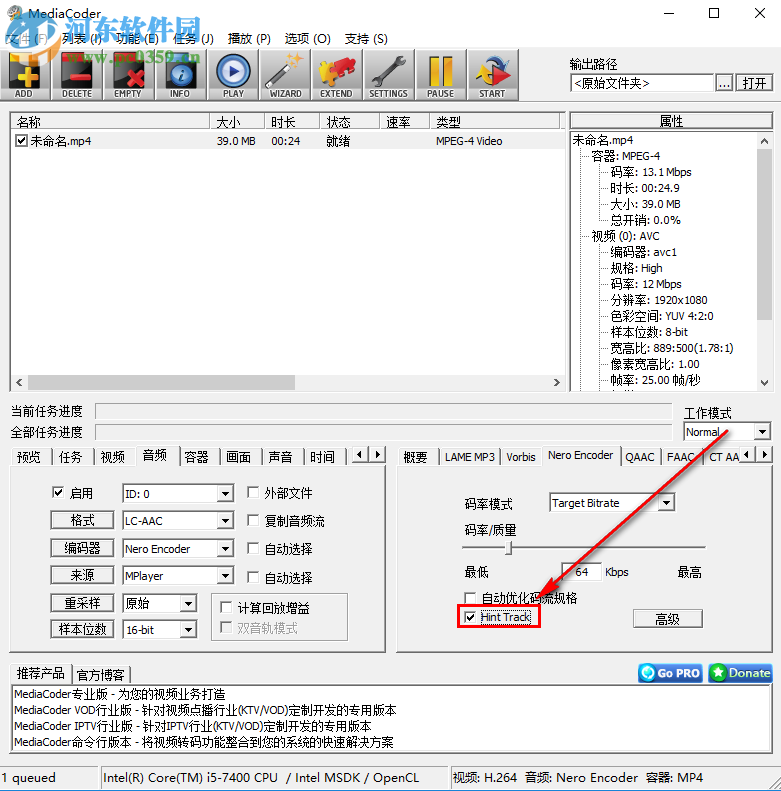Enable the 计算回放增益 checkbox
Image resolution: width=781 pixels, height=791 pixels.
point(227,607)
